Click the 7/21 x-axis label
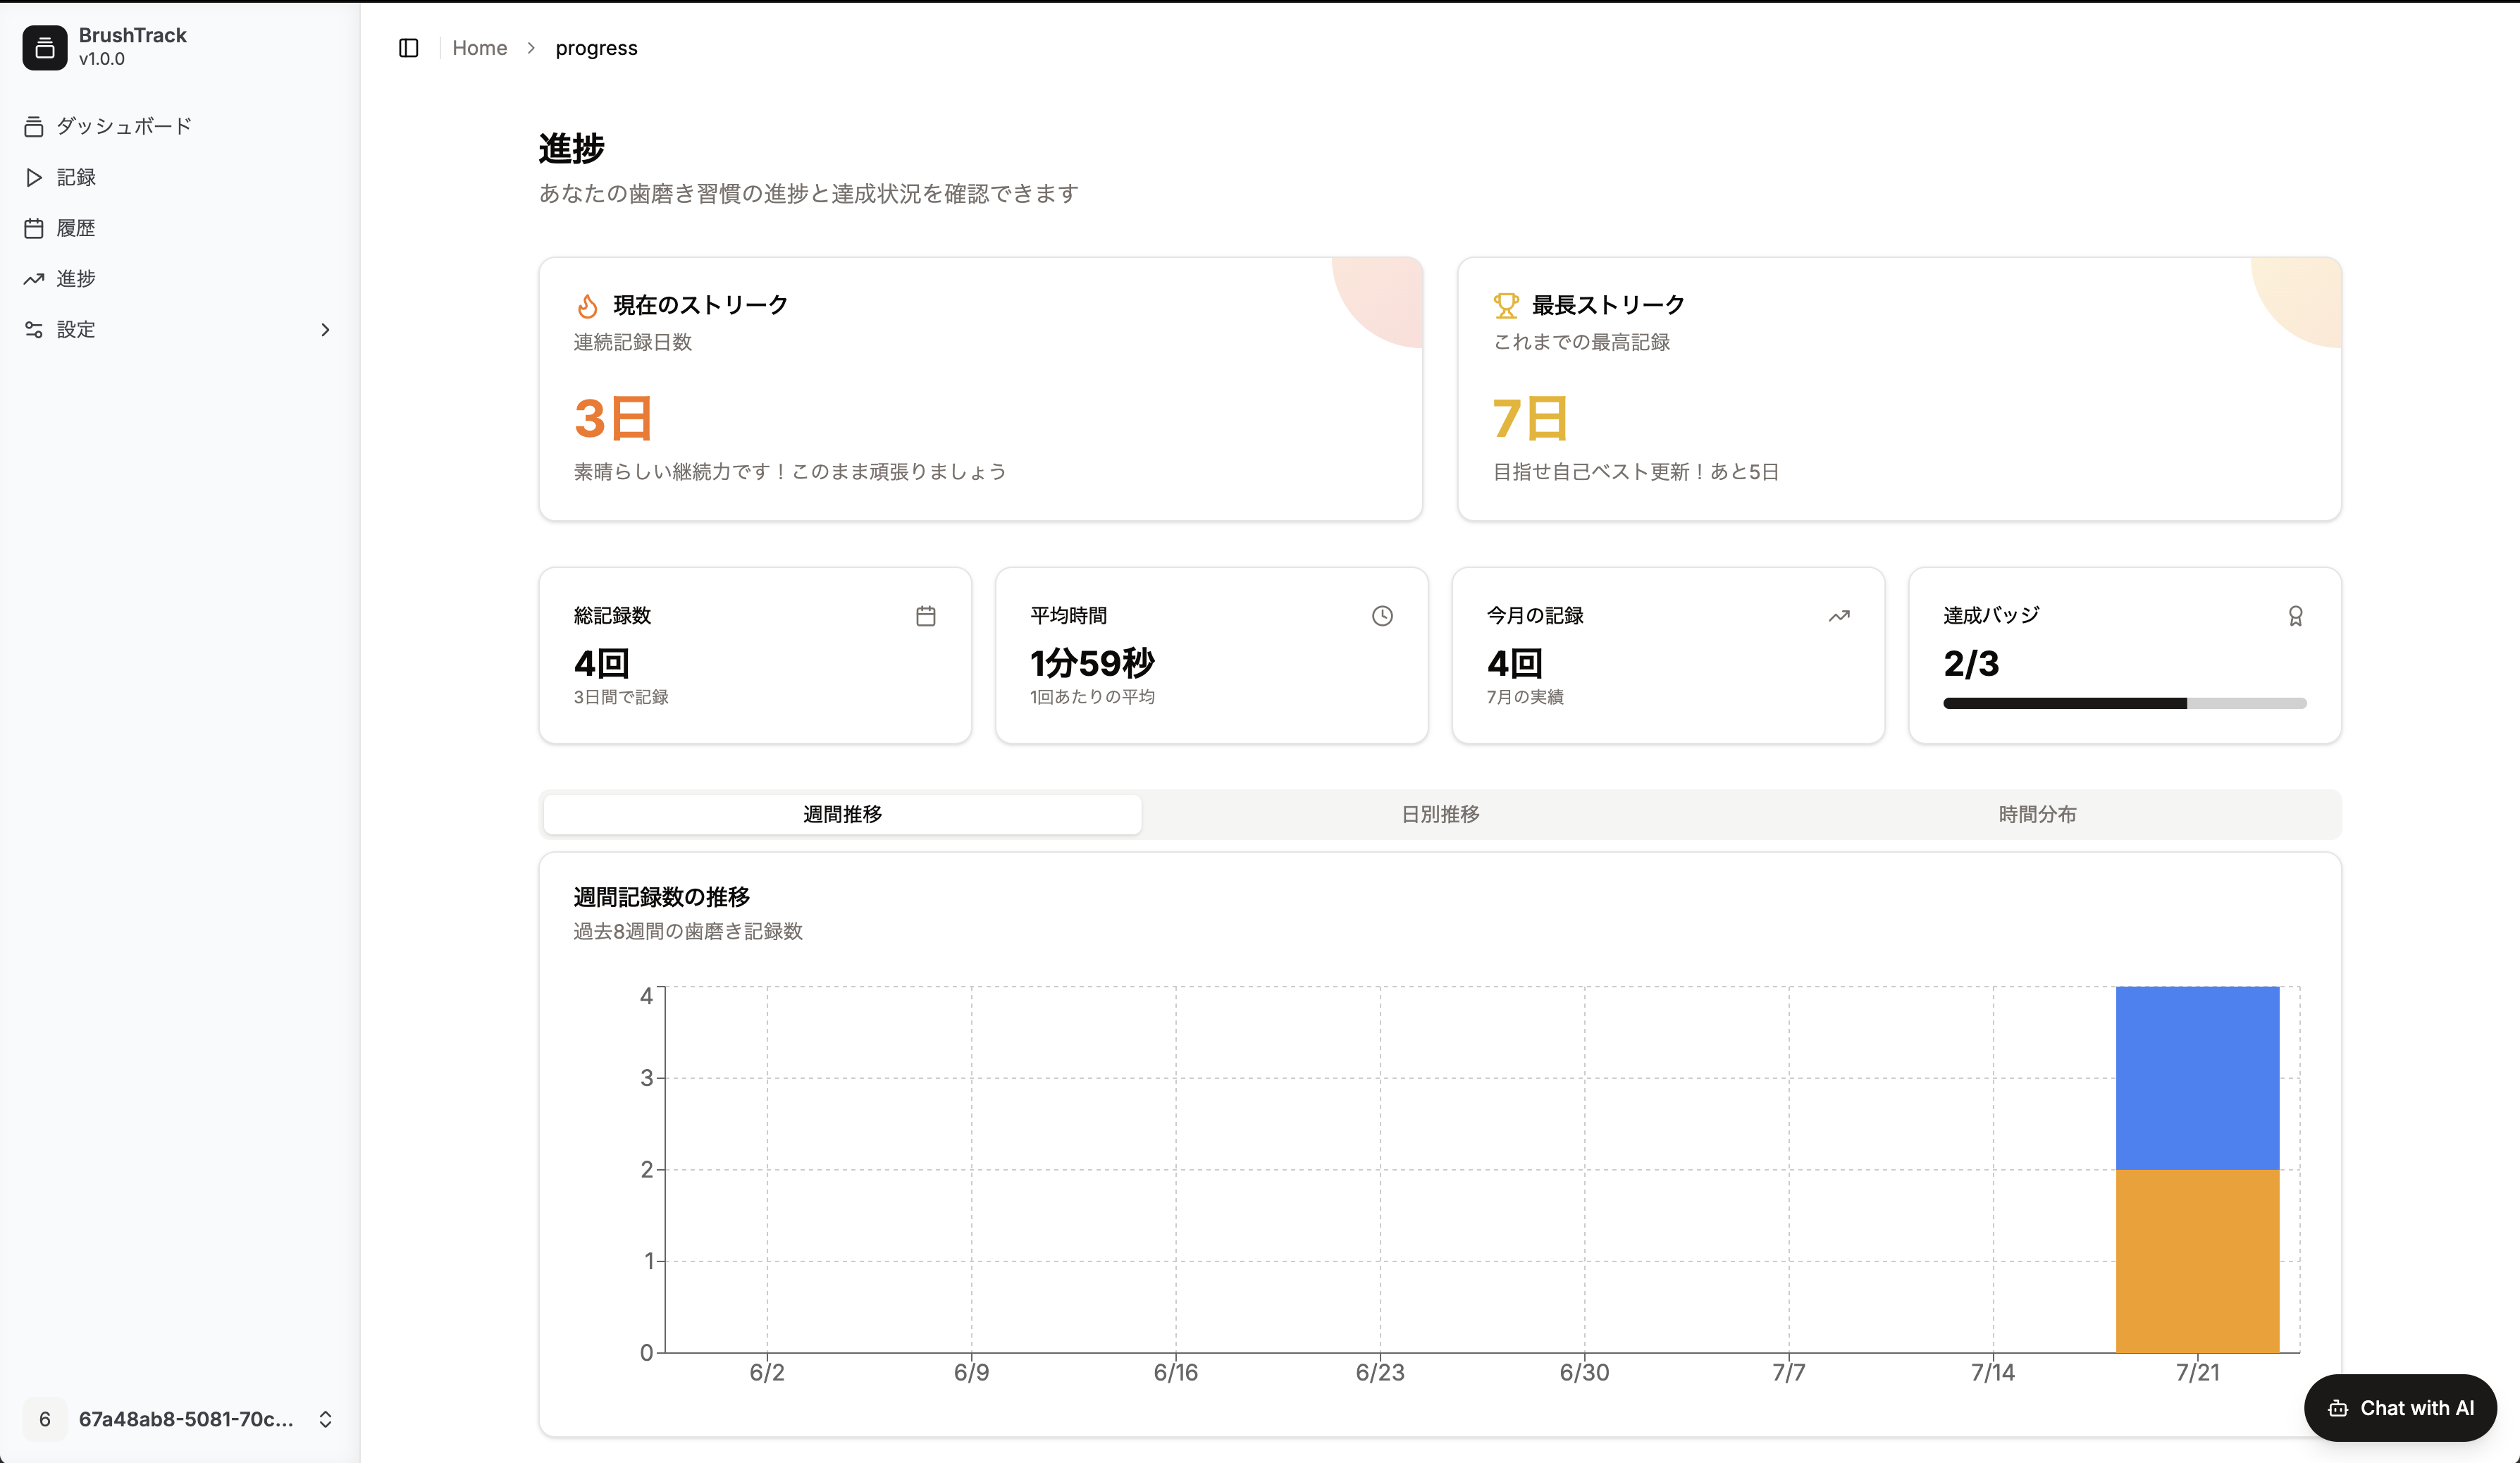The width and height of the screenshot is (2520, 1463). pyautogui.click(x=2197, y=1372)
